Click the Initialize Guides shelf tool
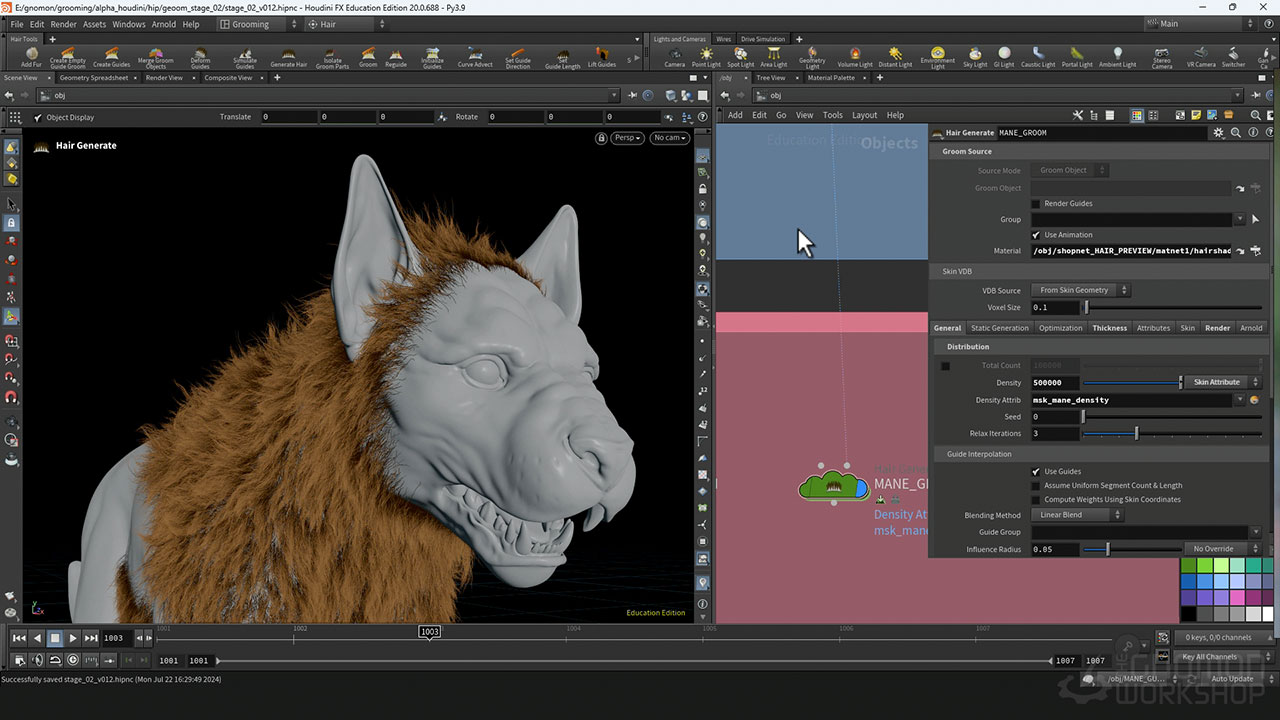 [432, 57]
